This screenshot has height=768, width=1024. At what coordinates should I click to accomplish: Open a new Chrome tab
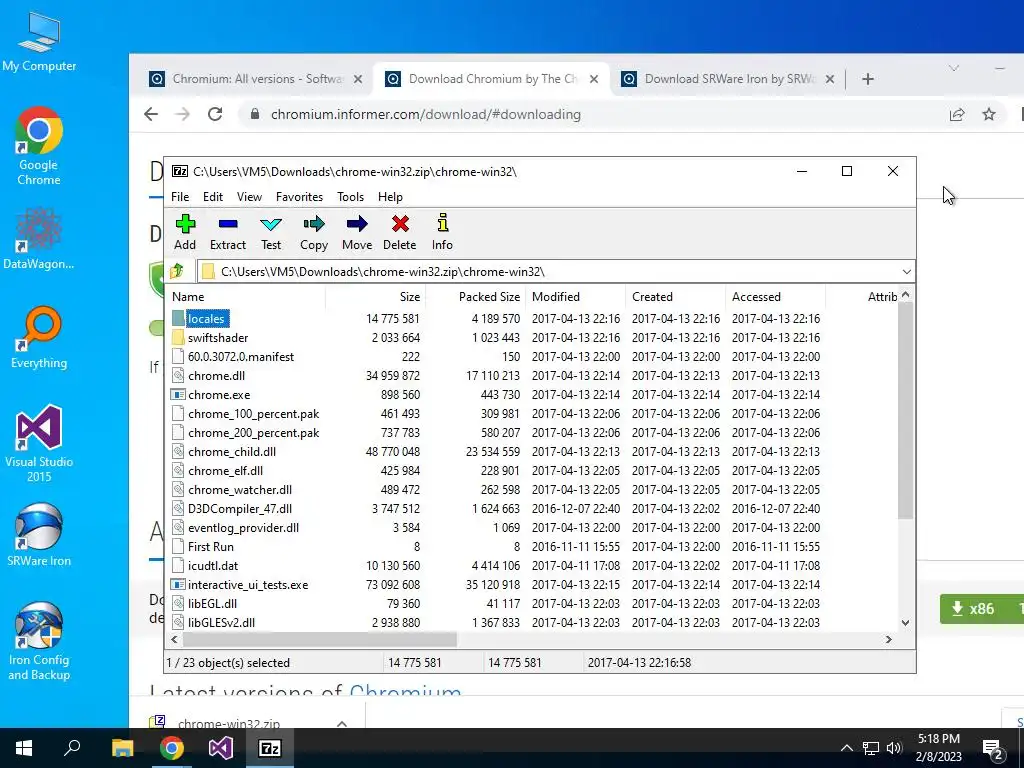click(868, 79)
